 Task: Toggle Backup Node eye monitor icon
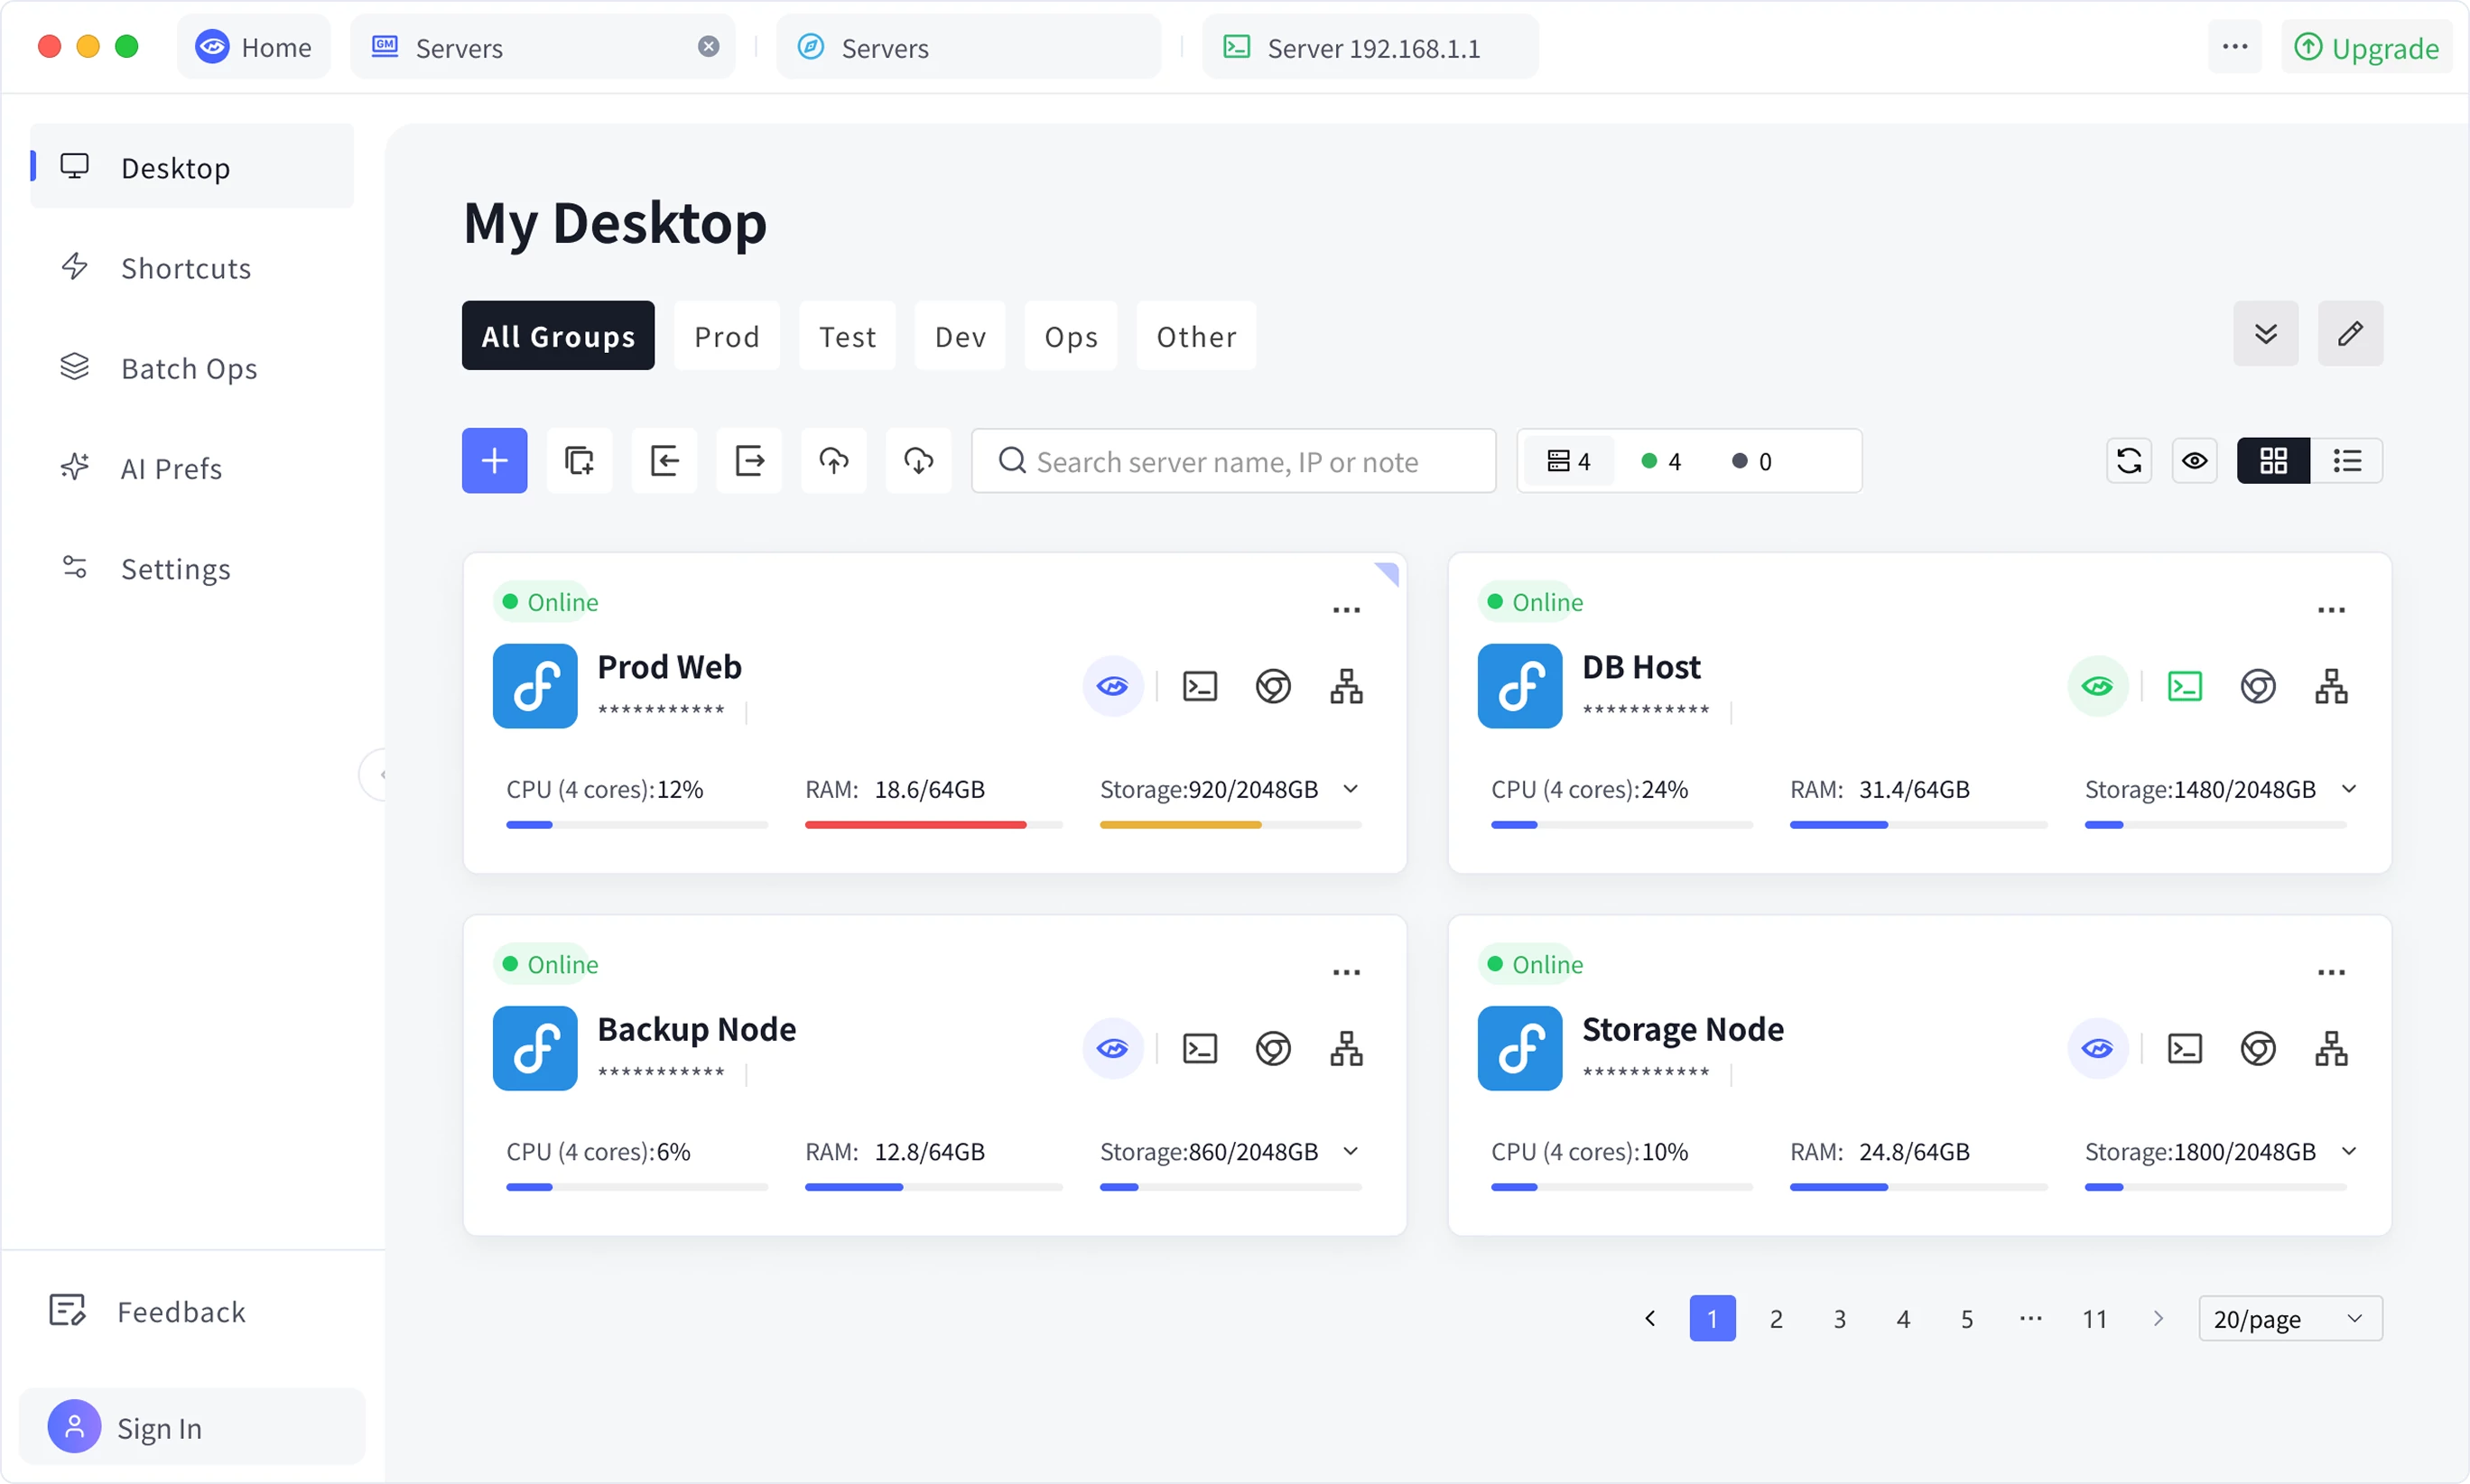[1113, 1049]
